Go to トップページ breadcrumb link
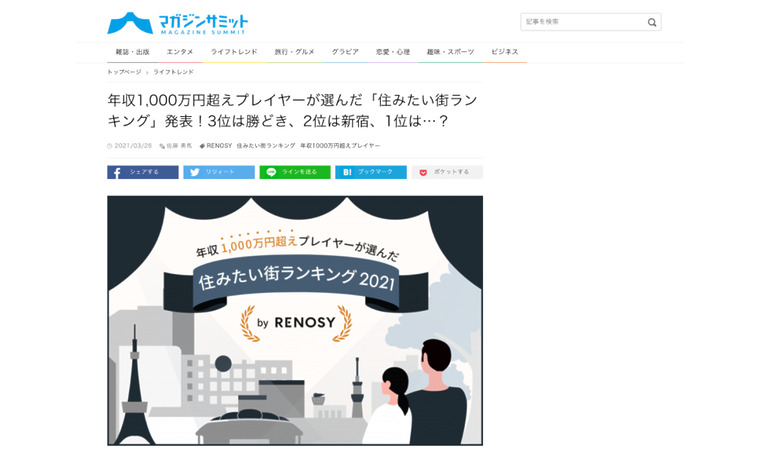This screenshot has width=760, height=456. pyautogui.click(x=124, y=72)
